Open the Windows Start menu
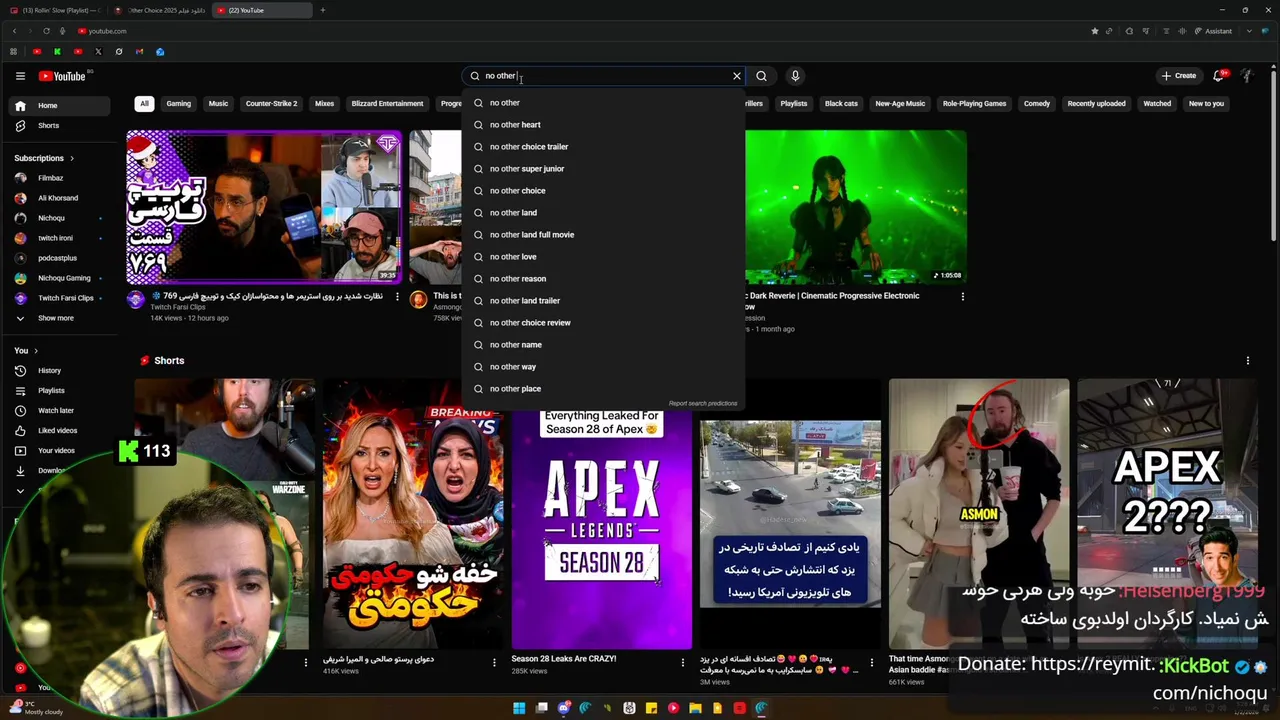The image size is (1280, 720). [x=519, y=708]
